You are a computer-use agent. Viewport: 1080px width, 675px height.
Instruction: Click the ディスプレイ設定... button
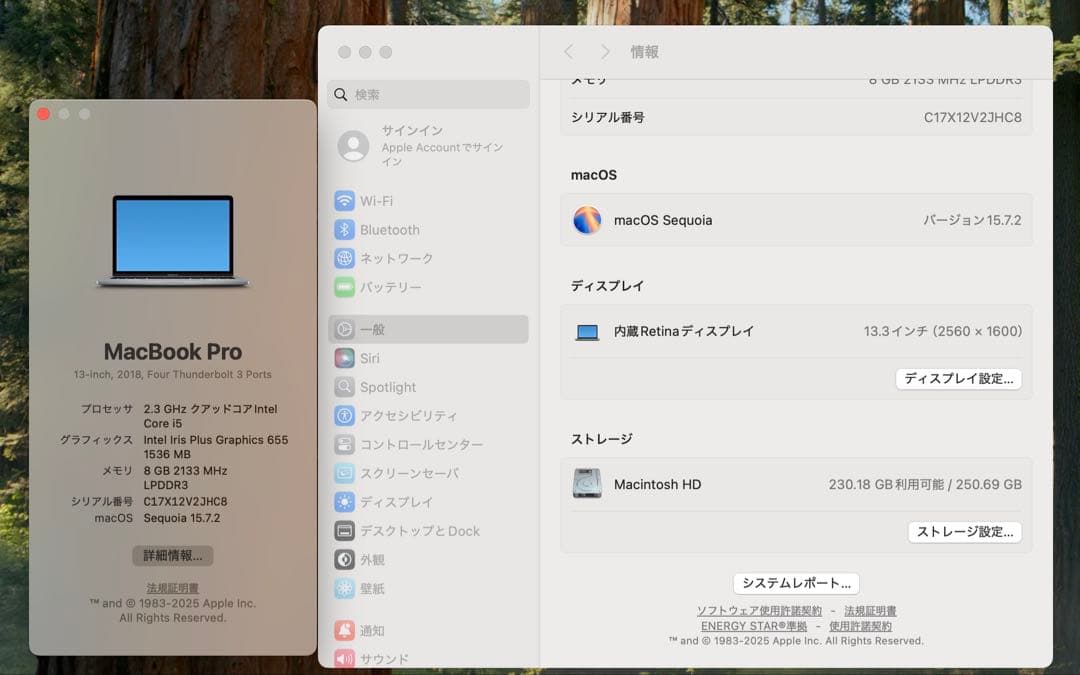958,379
